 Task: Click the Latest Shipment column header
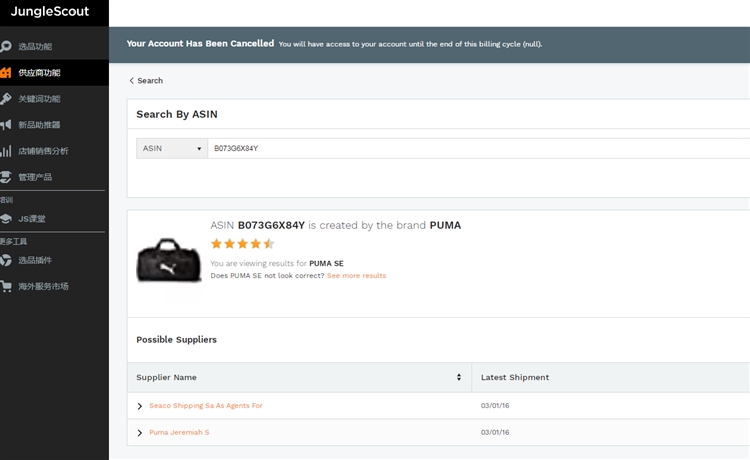coord(515,377)
